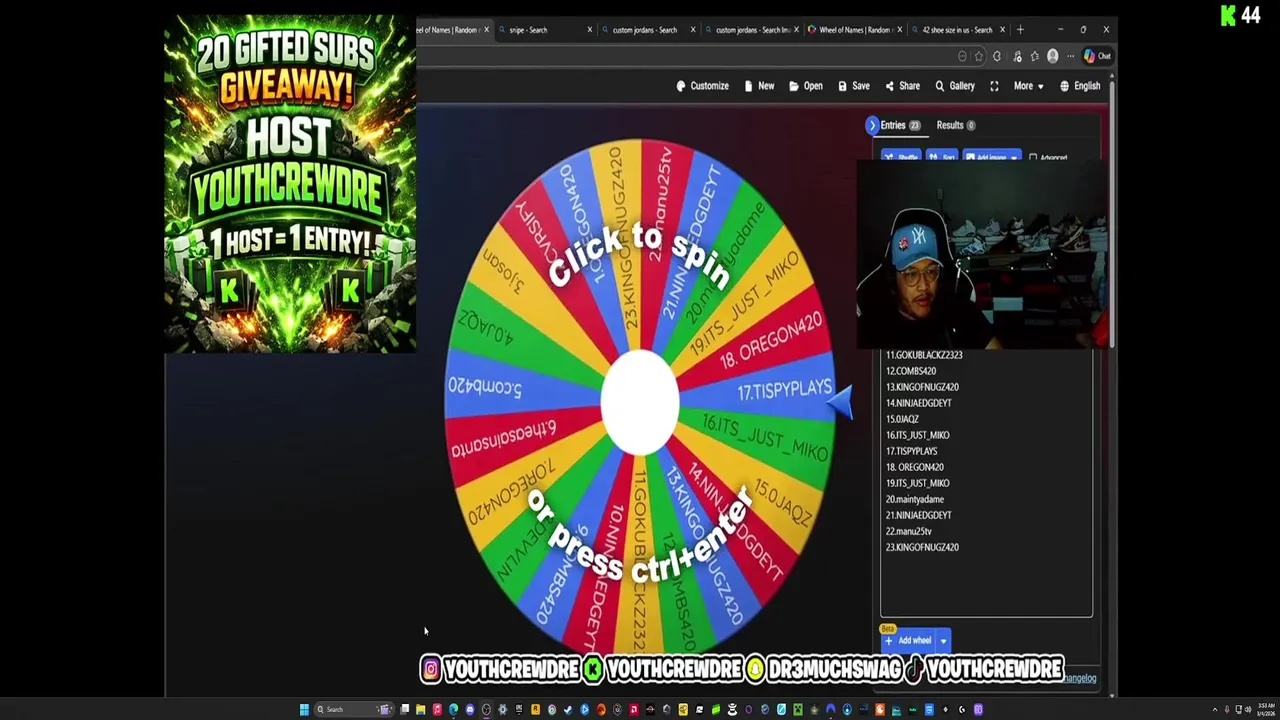Add page to favorites star

point(979,57)
